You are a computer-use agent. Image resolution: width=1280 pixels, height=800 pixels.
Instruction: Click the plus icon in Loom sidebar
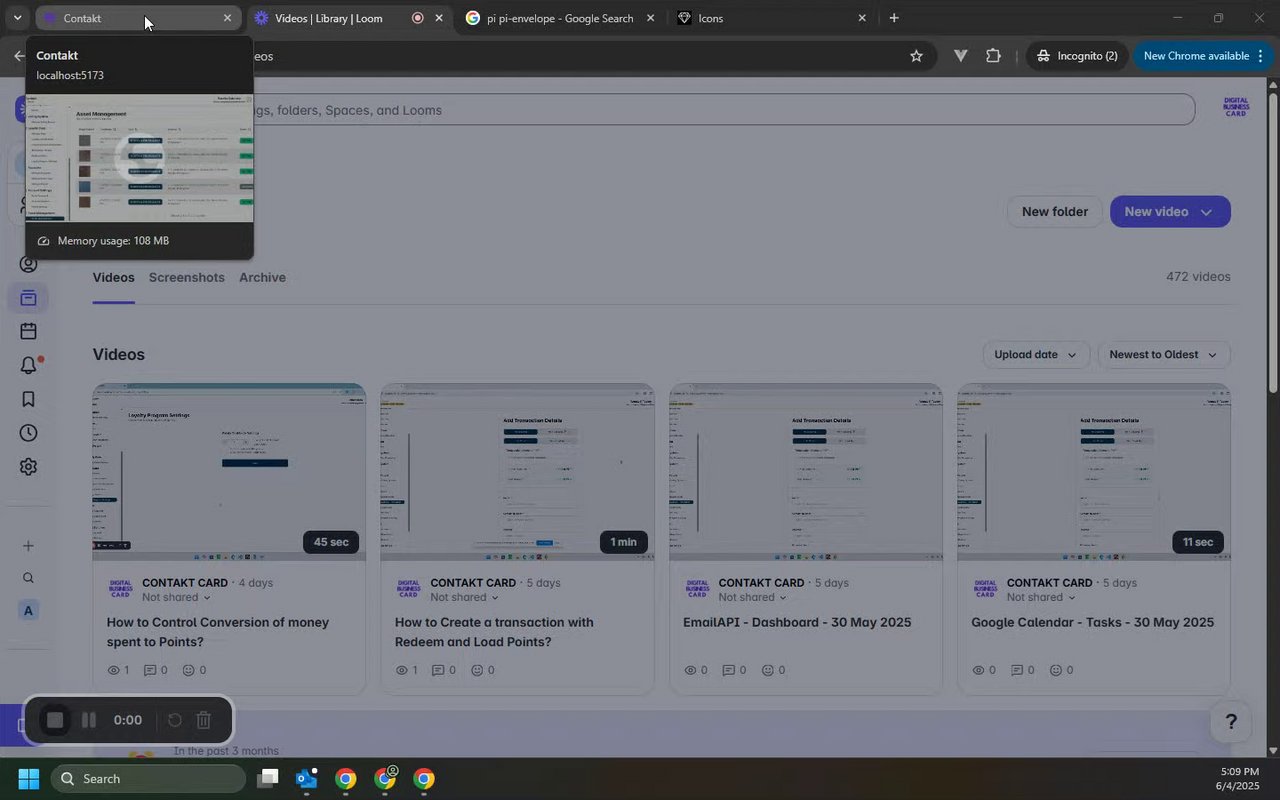click(28, 546)
